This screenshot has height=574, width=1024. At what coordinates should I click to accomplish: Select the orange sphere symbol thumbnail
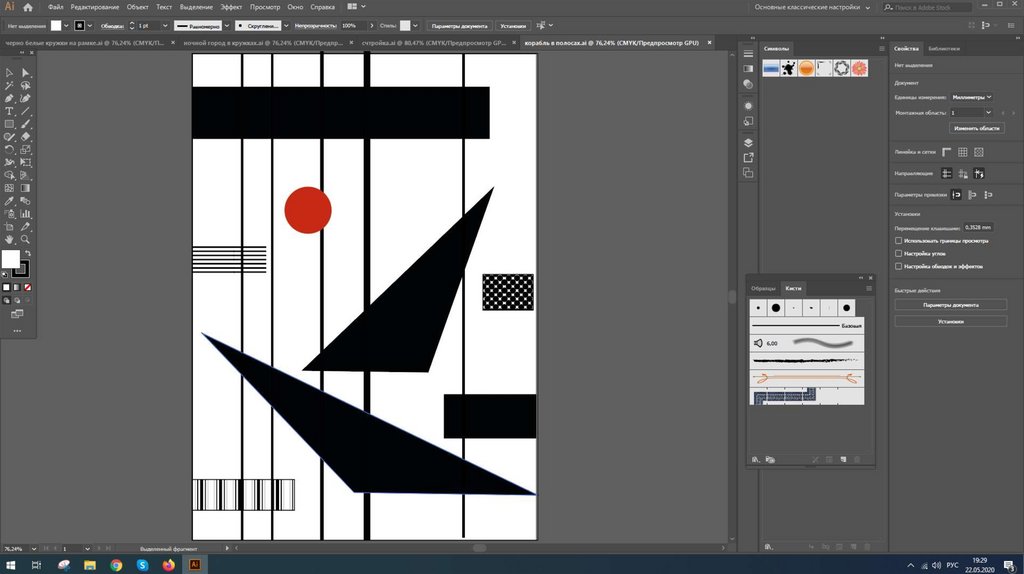coord(806,68)
